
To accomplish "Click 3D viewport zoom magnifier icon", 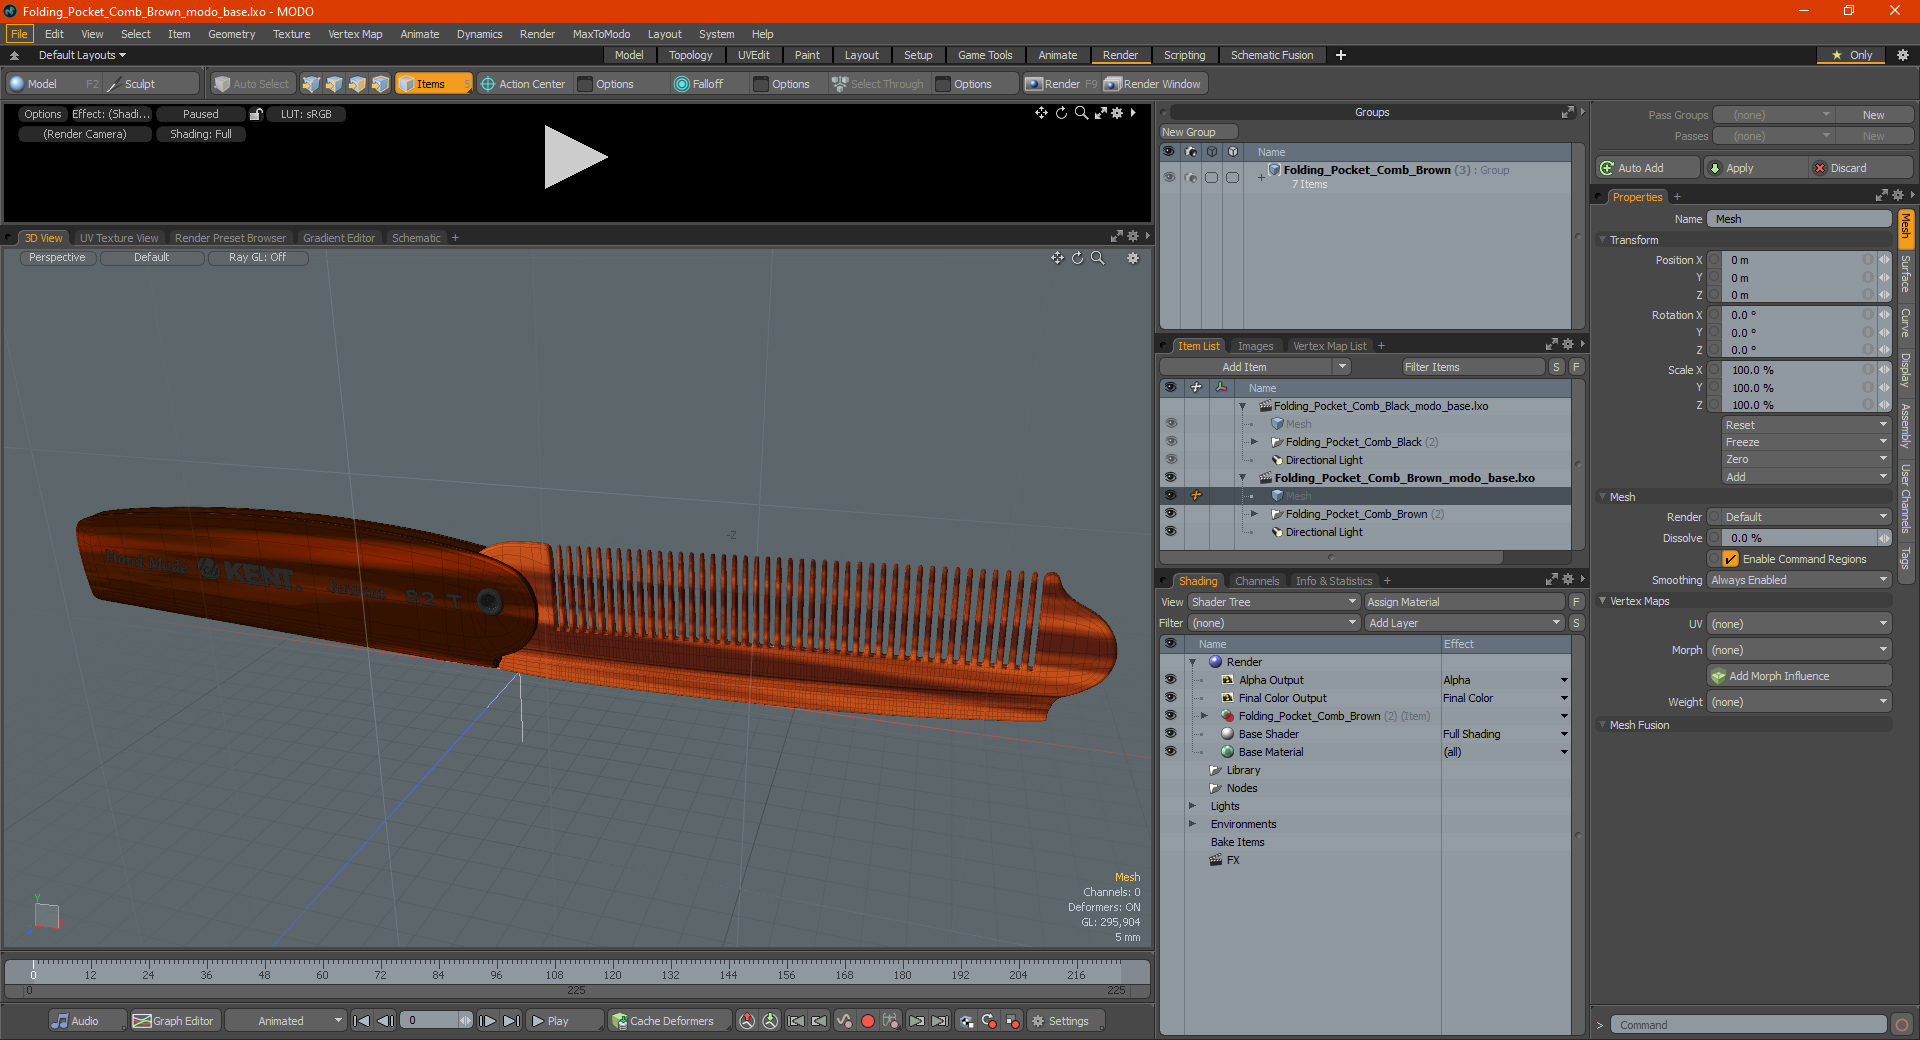I will coord(1097,258).
